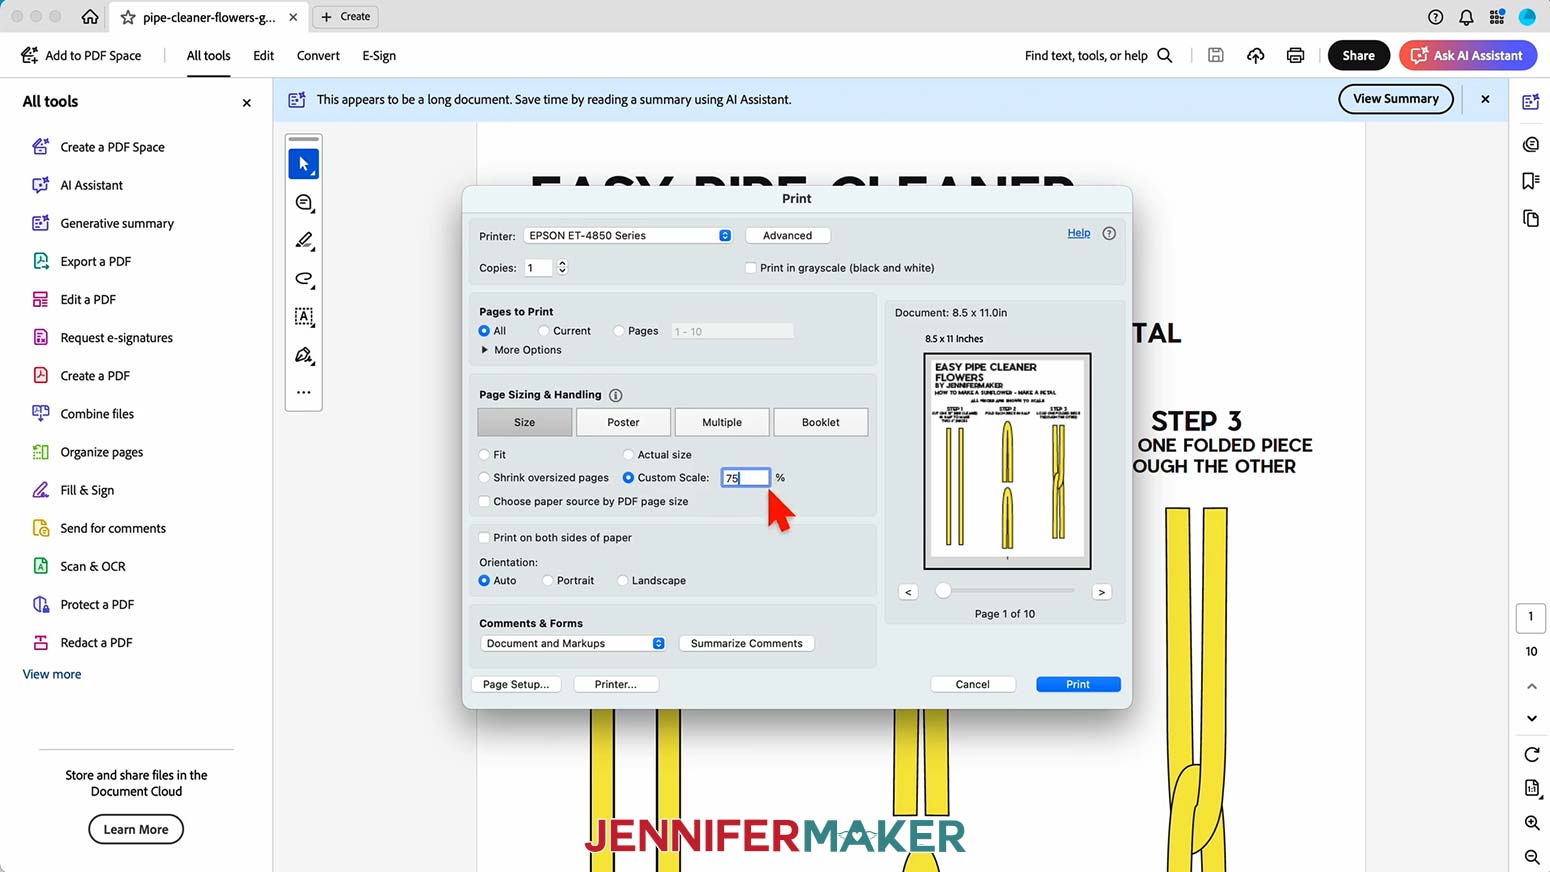
Task: Go to Acrobat home icon
Action: (x=90, y=17)
